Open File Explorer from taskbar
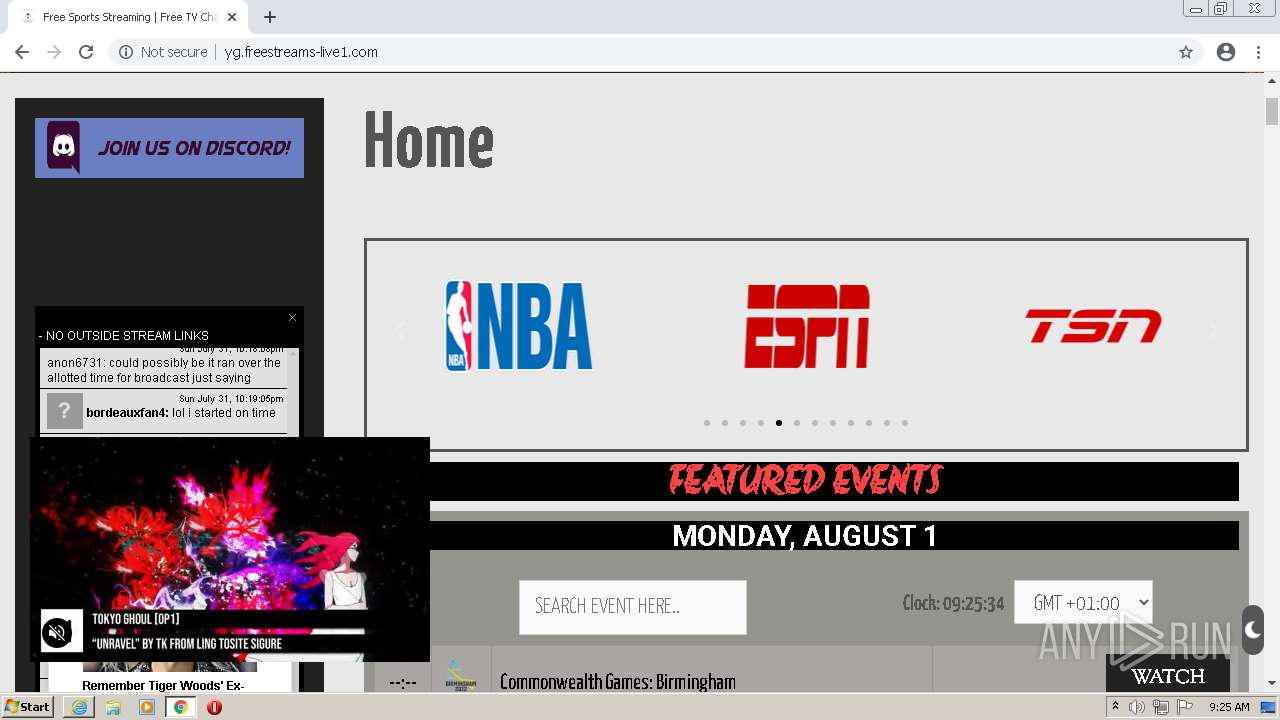 [113, 707]
